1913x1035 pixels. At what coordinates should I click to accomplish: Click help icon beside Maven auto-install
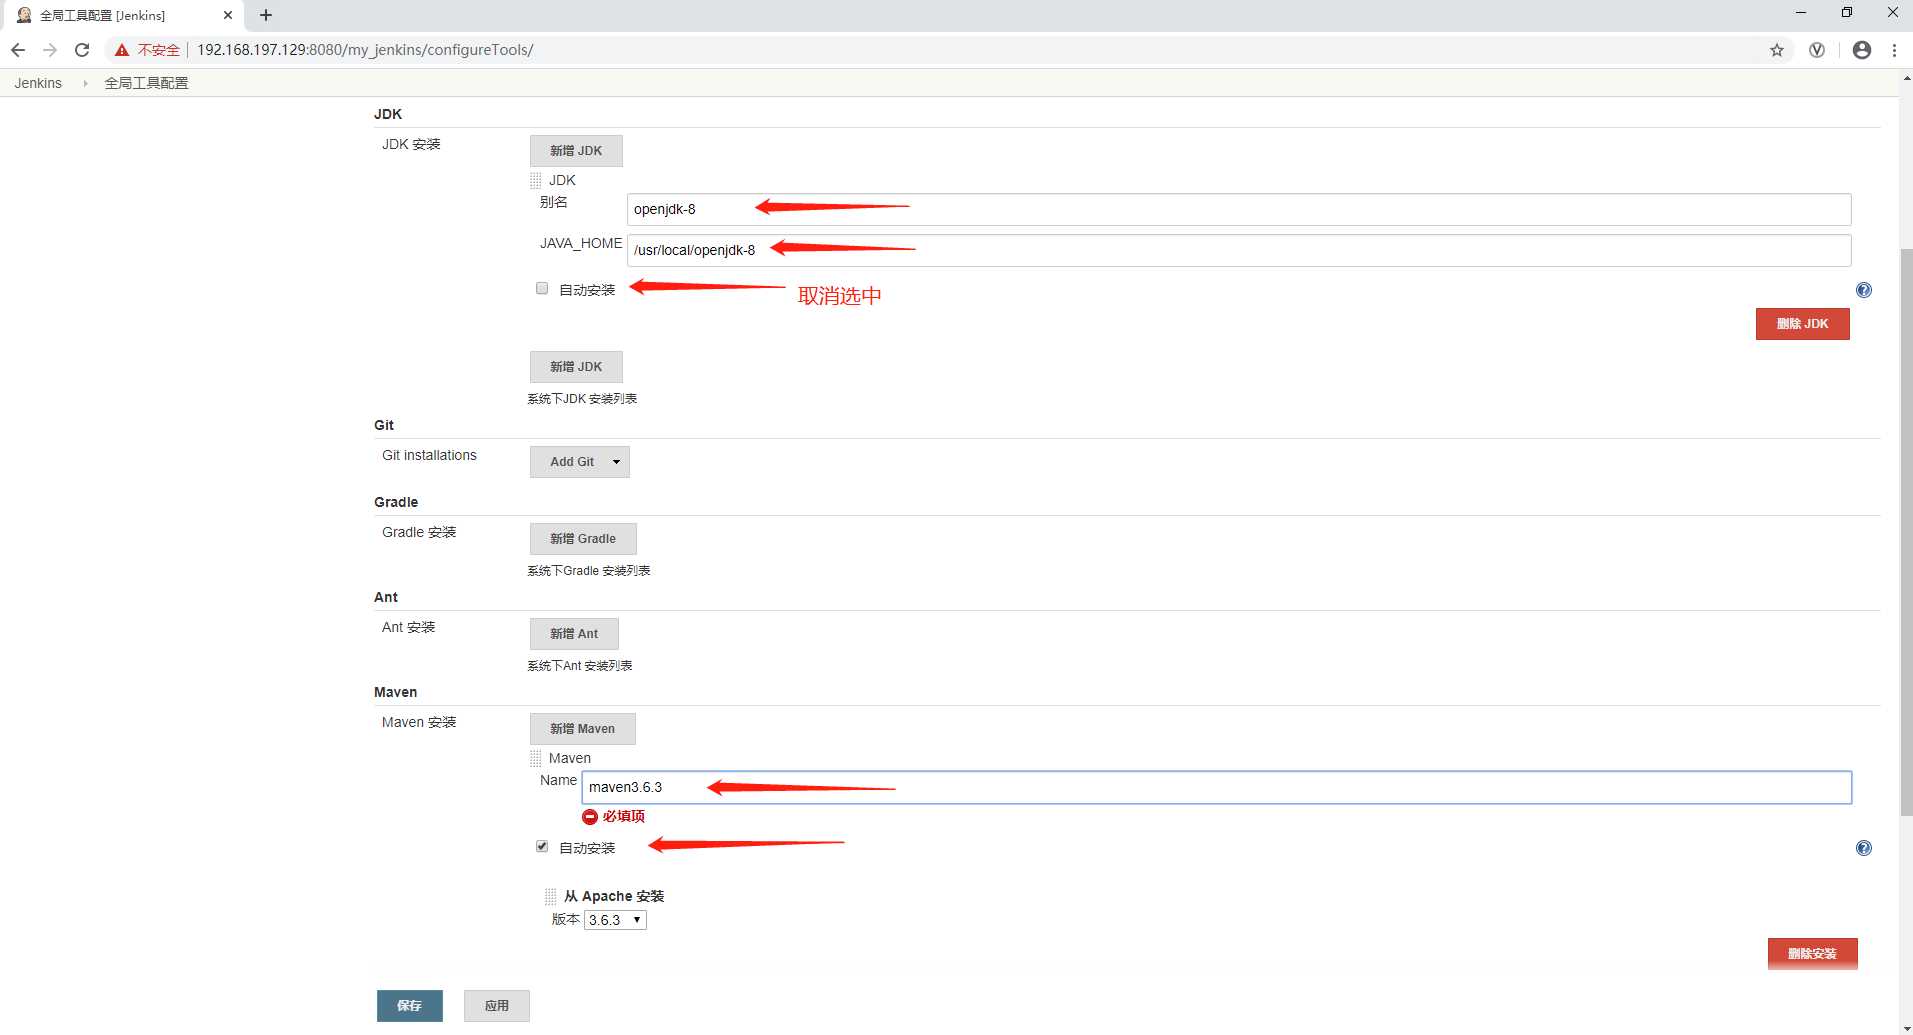(1864, 848)
